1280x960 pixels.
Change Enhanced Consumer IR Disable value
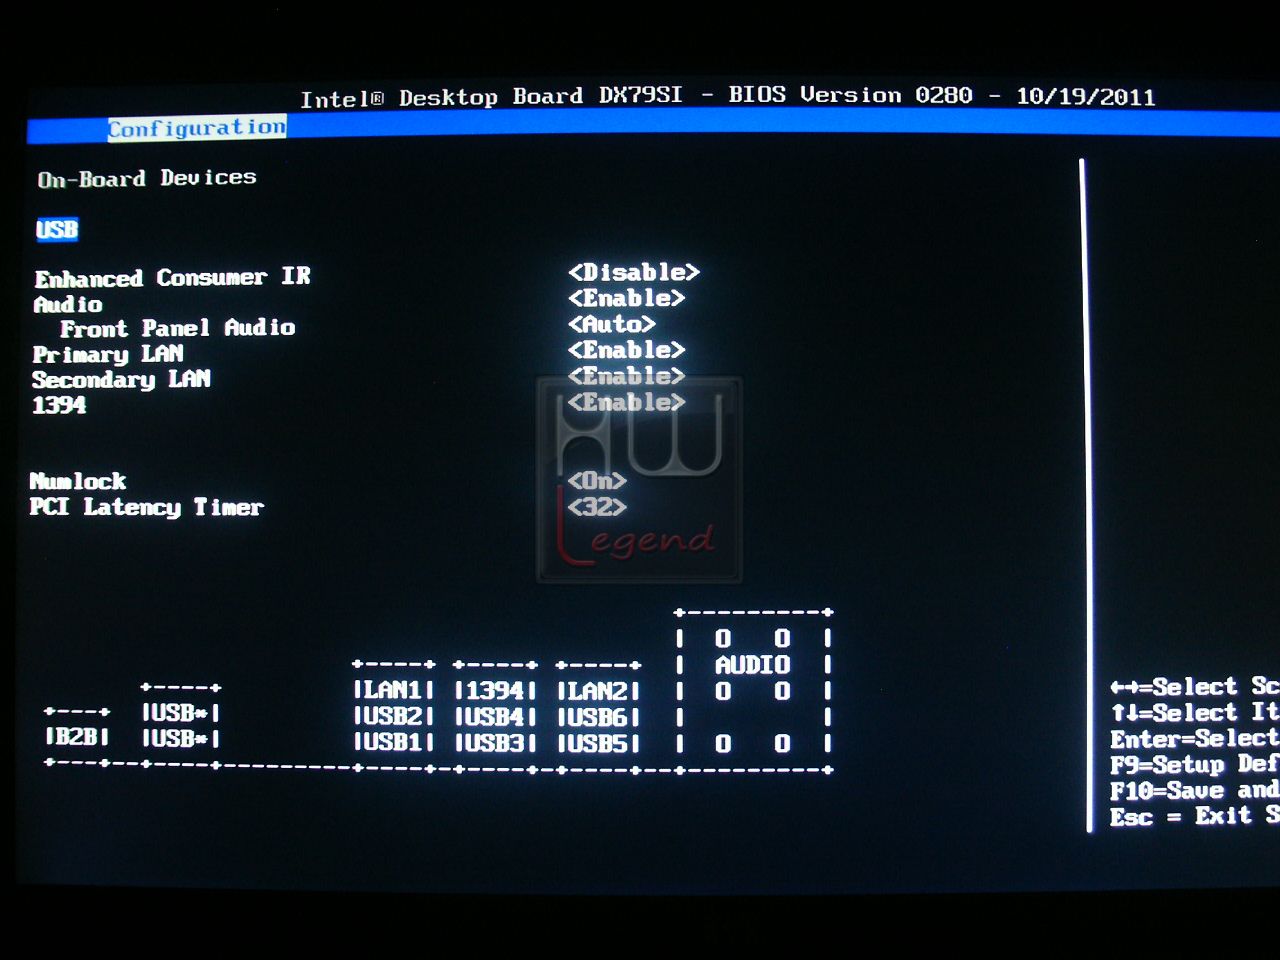coord(634,272)
